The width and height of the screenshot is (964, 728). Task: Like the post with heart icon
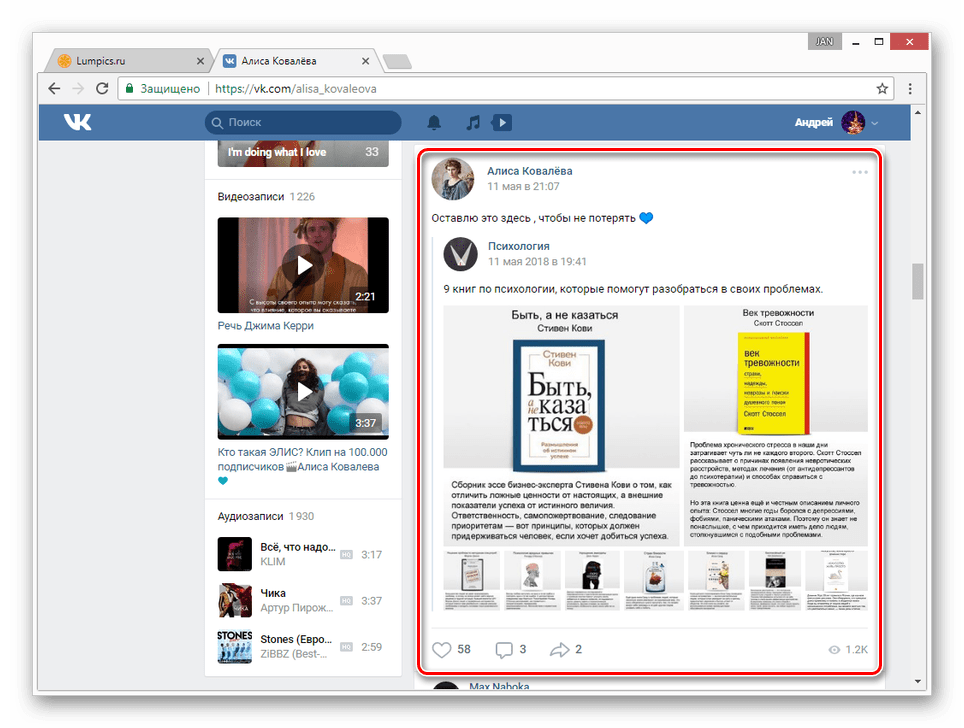tap(441, 650)
